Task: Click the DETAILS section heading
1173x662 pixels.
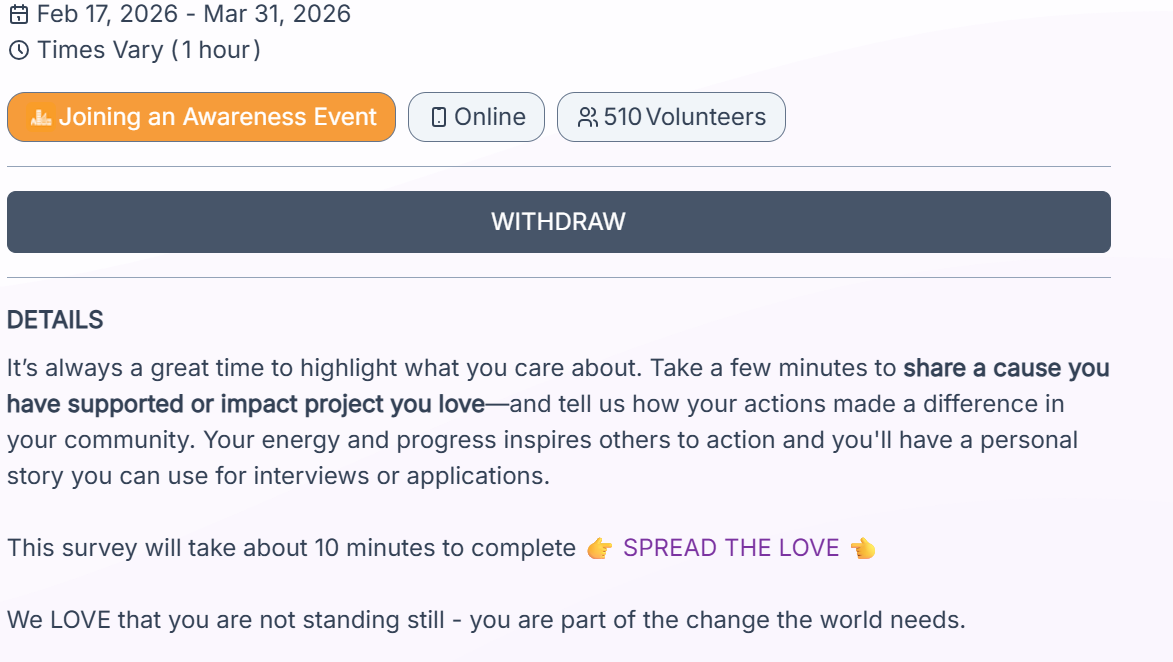Action: click(x=55, y=320)
